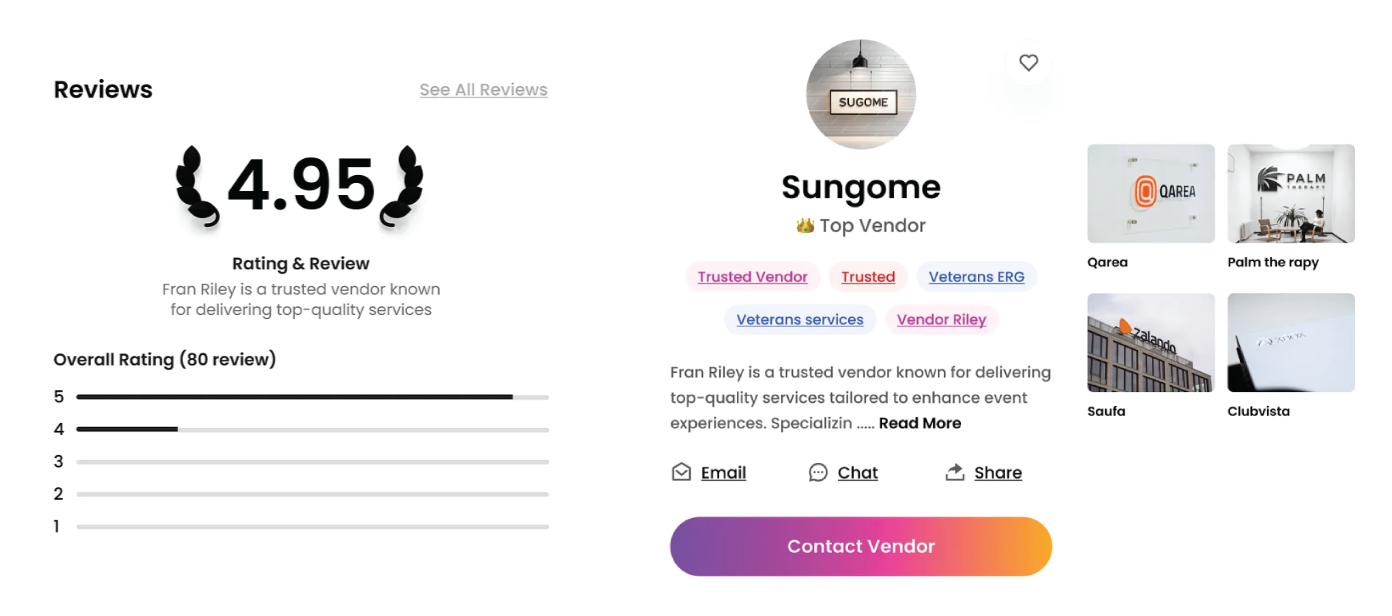Click the heart favorite icon
The height and width of the screenshot is (616, 1392).
click(1028, 63)
